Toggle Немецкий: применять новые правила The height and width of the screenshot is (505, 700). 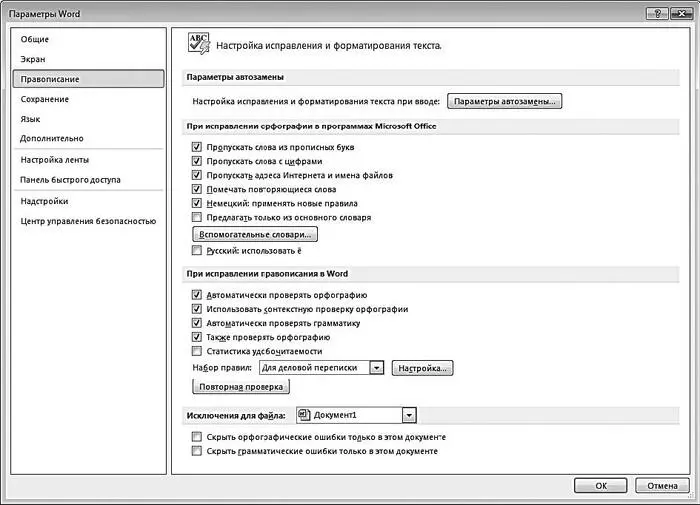tap(196, 203)
